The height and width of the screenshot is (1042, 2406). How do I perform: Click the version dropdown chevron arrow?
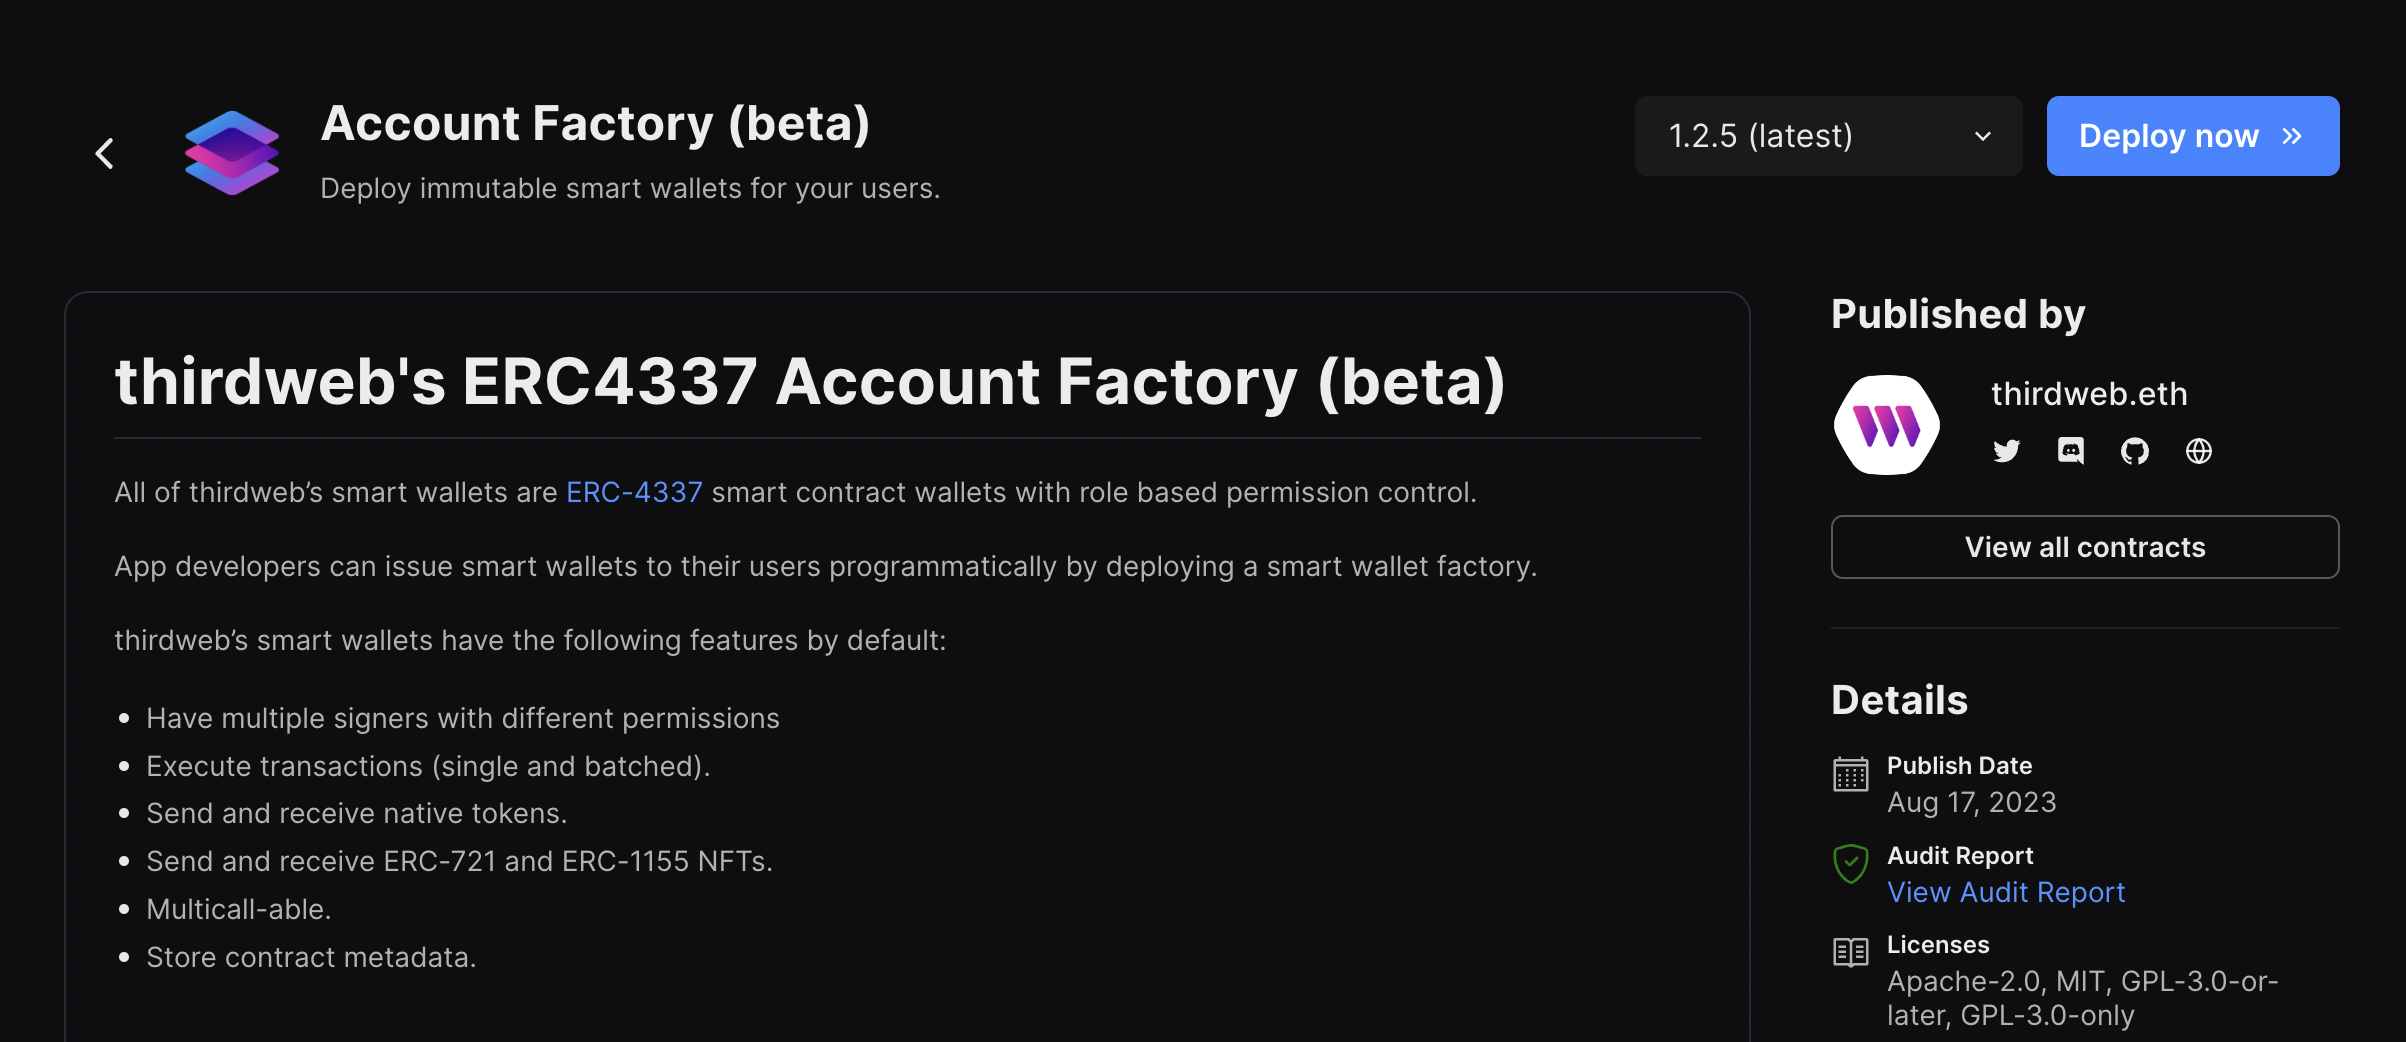coord(1983,136)
